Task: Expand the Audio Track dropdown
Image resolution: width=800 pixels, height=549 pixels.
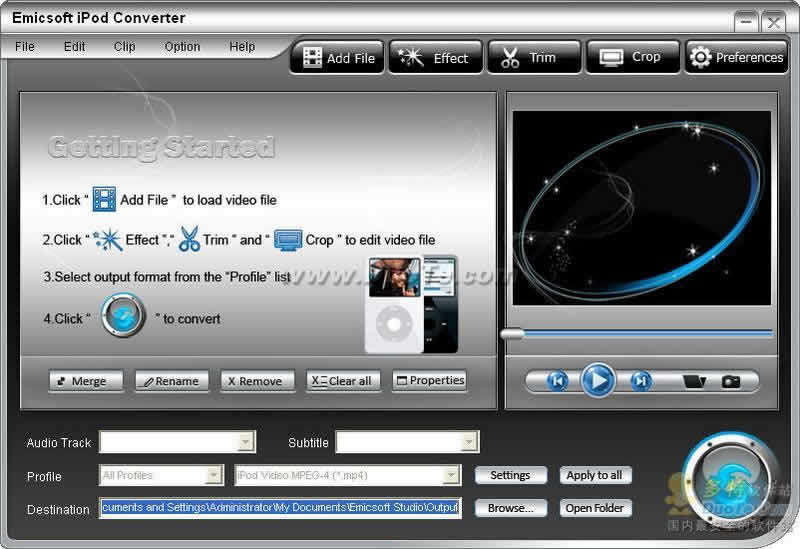Action: (246, 442)
